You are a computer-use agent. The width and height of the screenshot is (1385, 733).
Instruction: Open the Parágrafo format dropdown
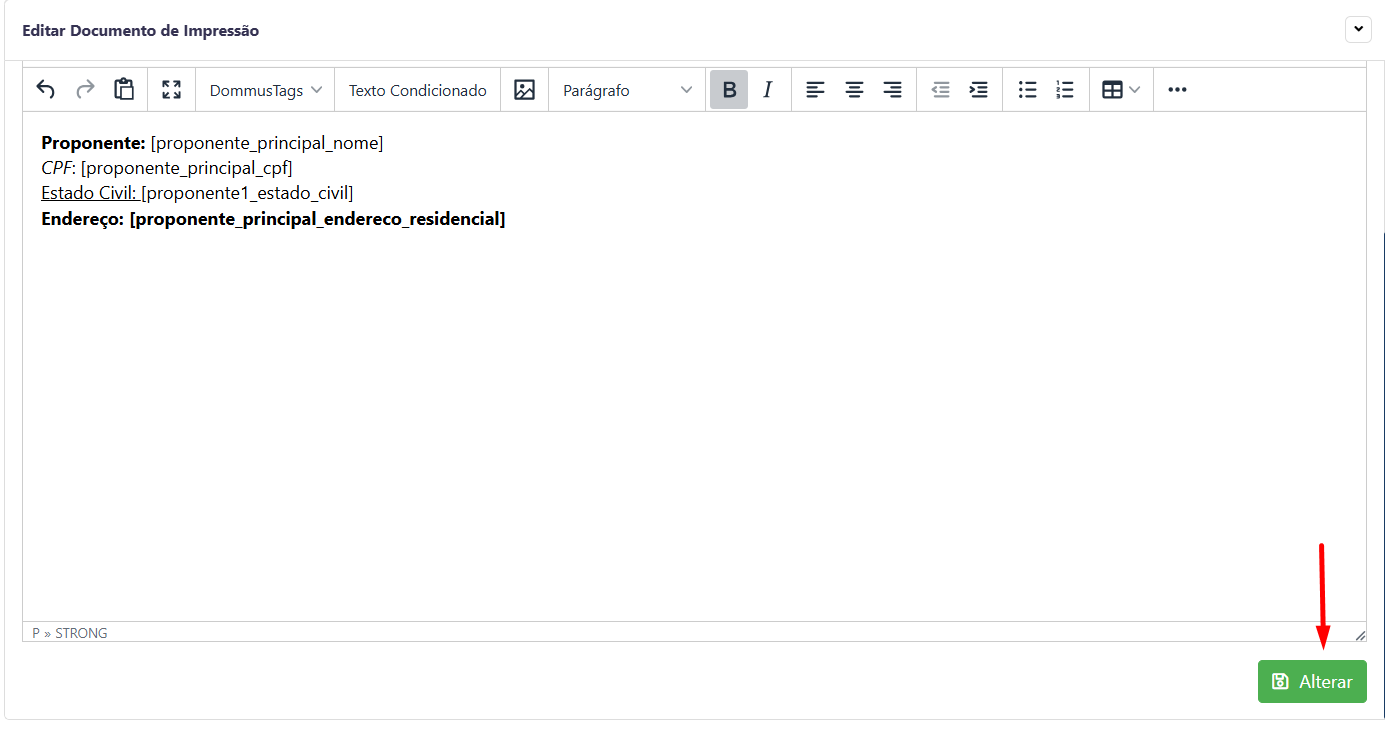click(x=627, y=90)
